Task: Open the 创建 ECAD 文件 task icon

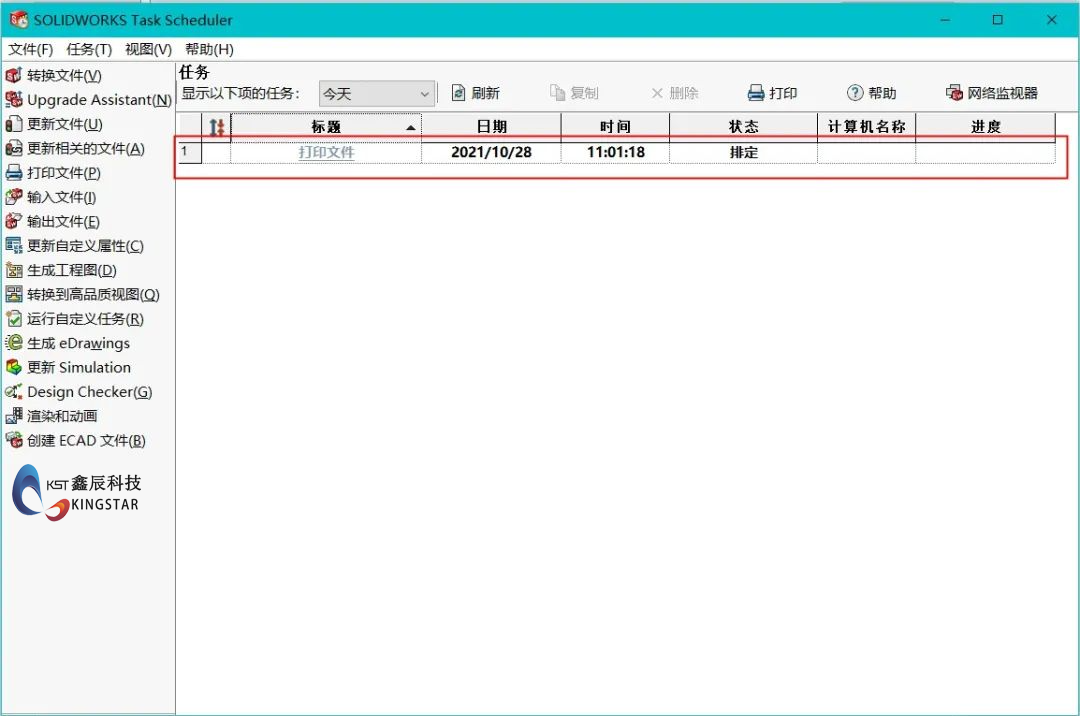Action: point(14,440)
